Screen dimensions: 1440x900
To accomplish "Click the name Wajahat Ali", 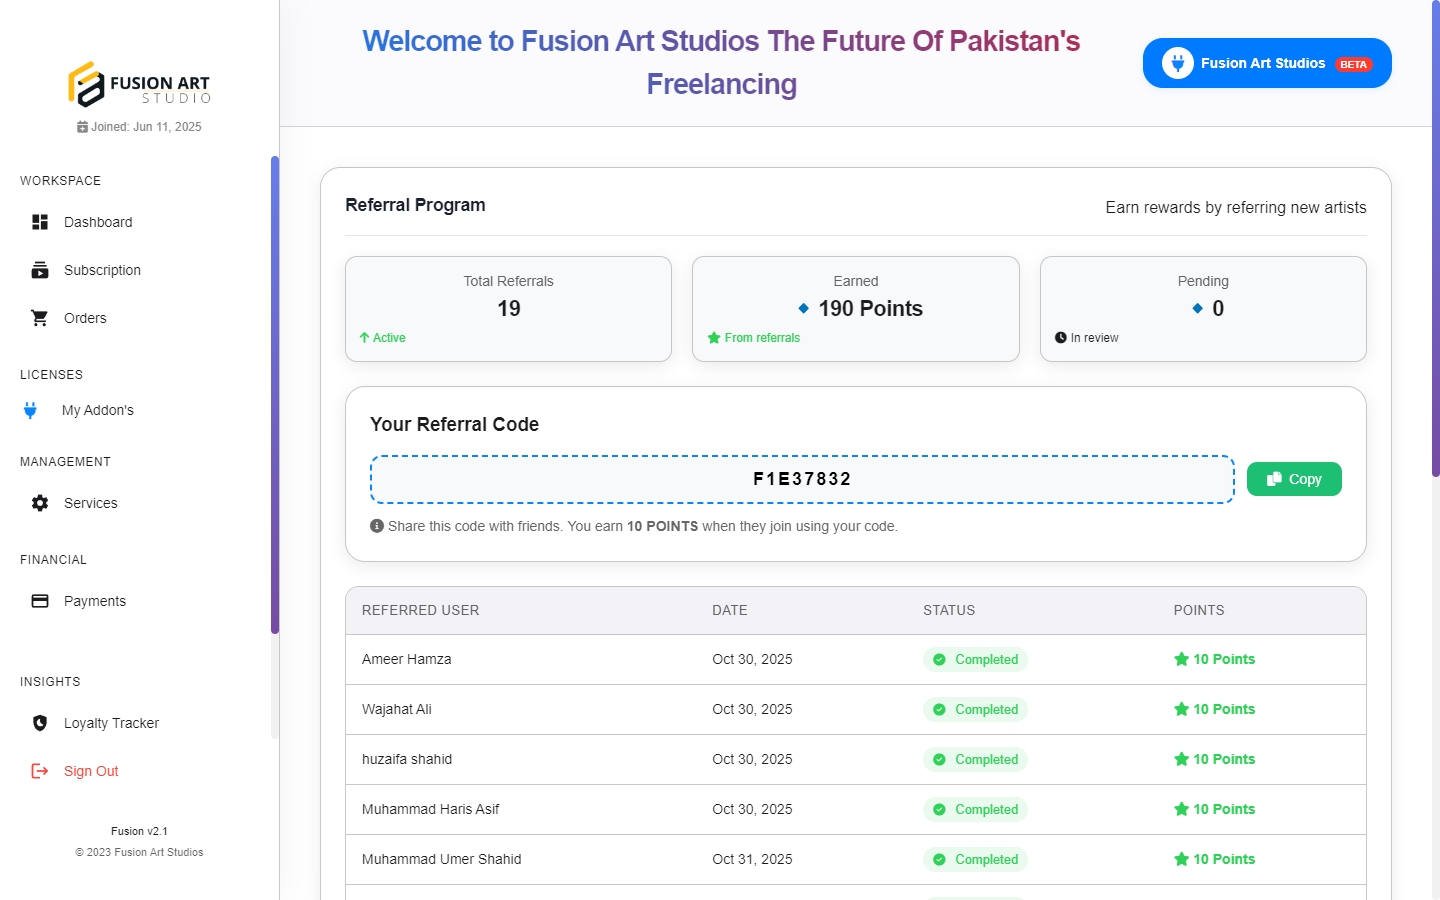I will pos(397,709).
